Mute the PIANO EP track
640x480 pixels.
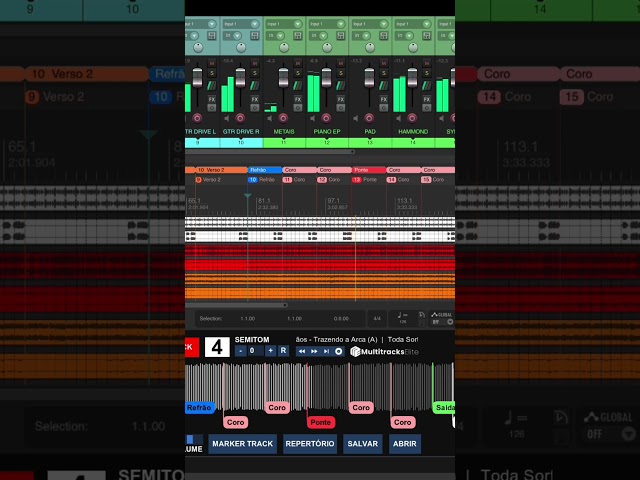pos(341,63)
